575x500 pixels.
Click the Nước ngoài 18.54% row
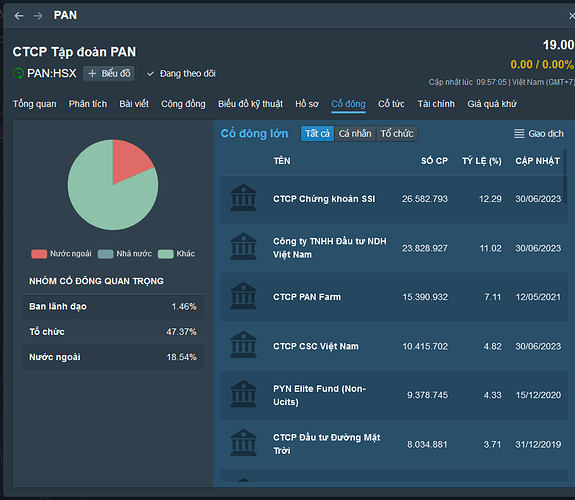113,357
